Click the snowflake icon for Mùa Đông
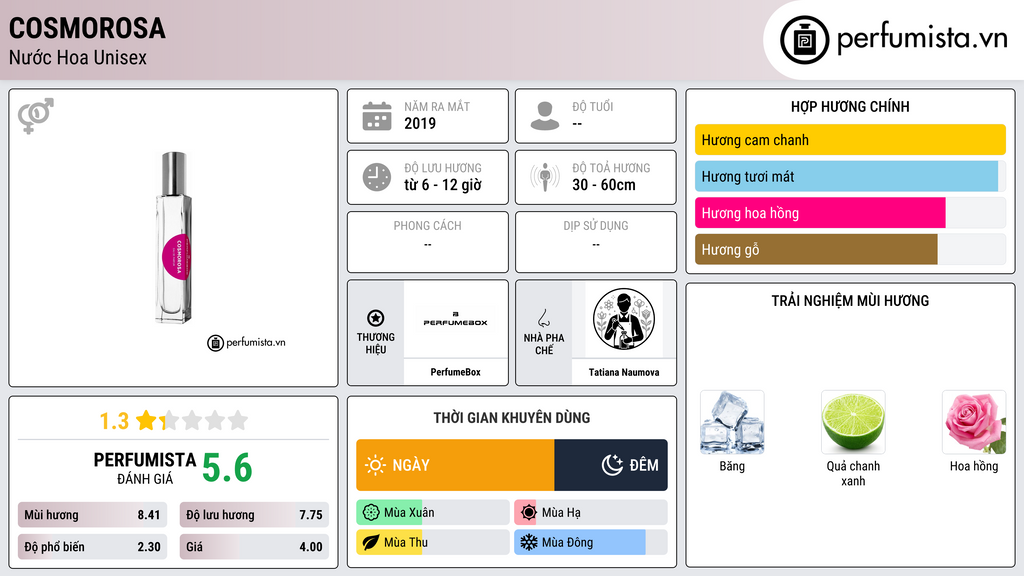 pyautogui.click(x=529, y=542)
